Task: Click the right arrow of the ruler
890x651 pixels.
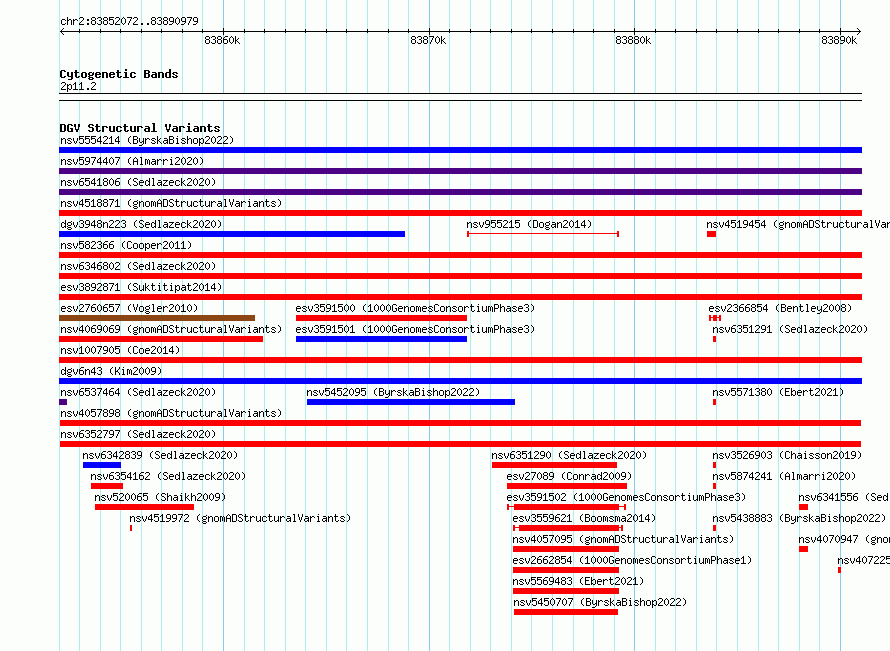Action: (x=858, y=31)
